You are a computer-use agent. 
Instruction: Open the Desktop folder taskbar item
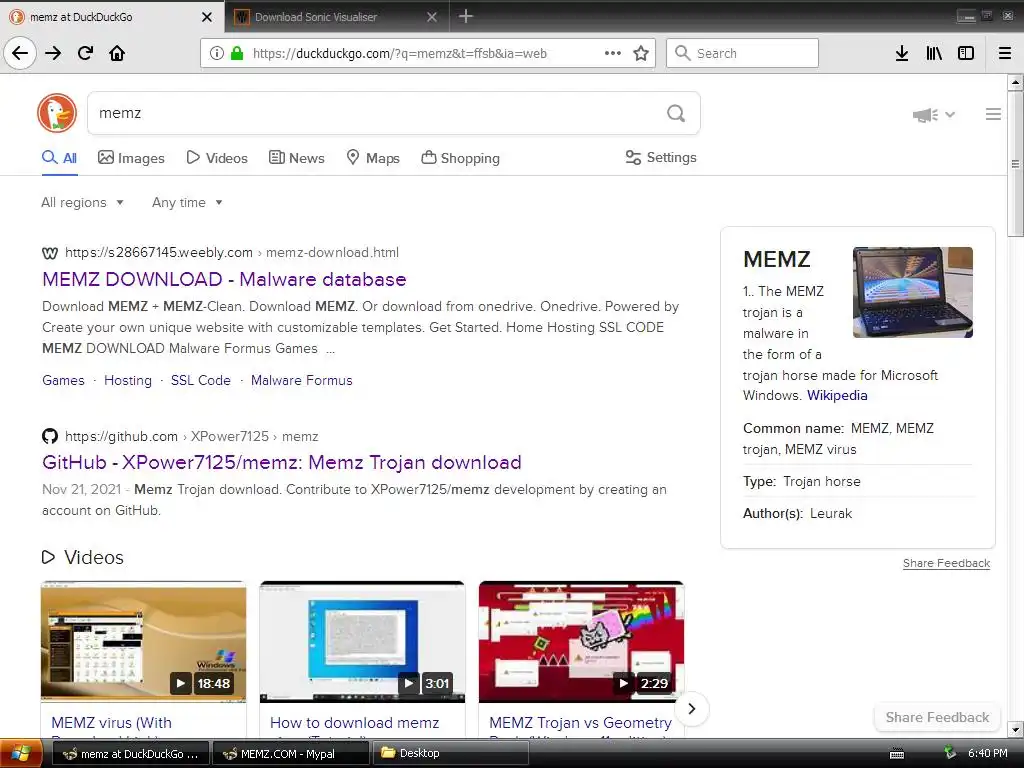tap(451, 754)
